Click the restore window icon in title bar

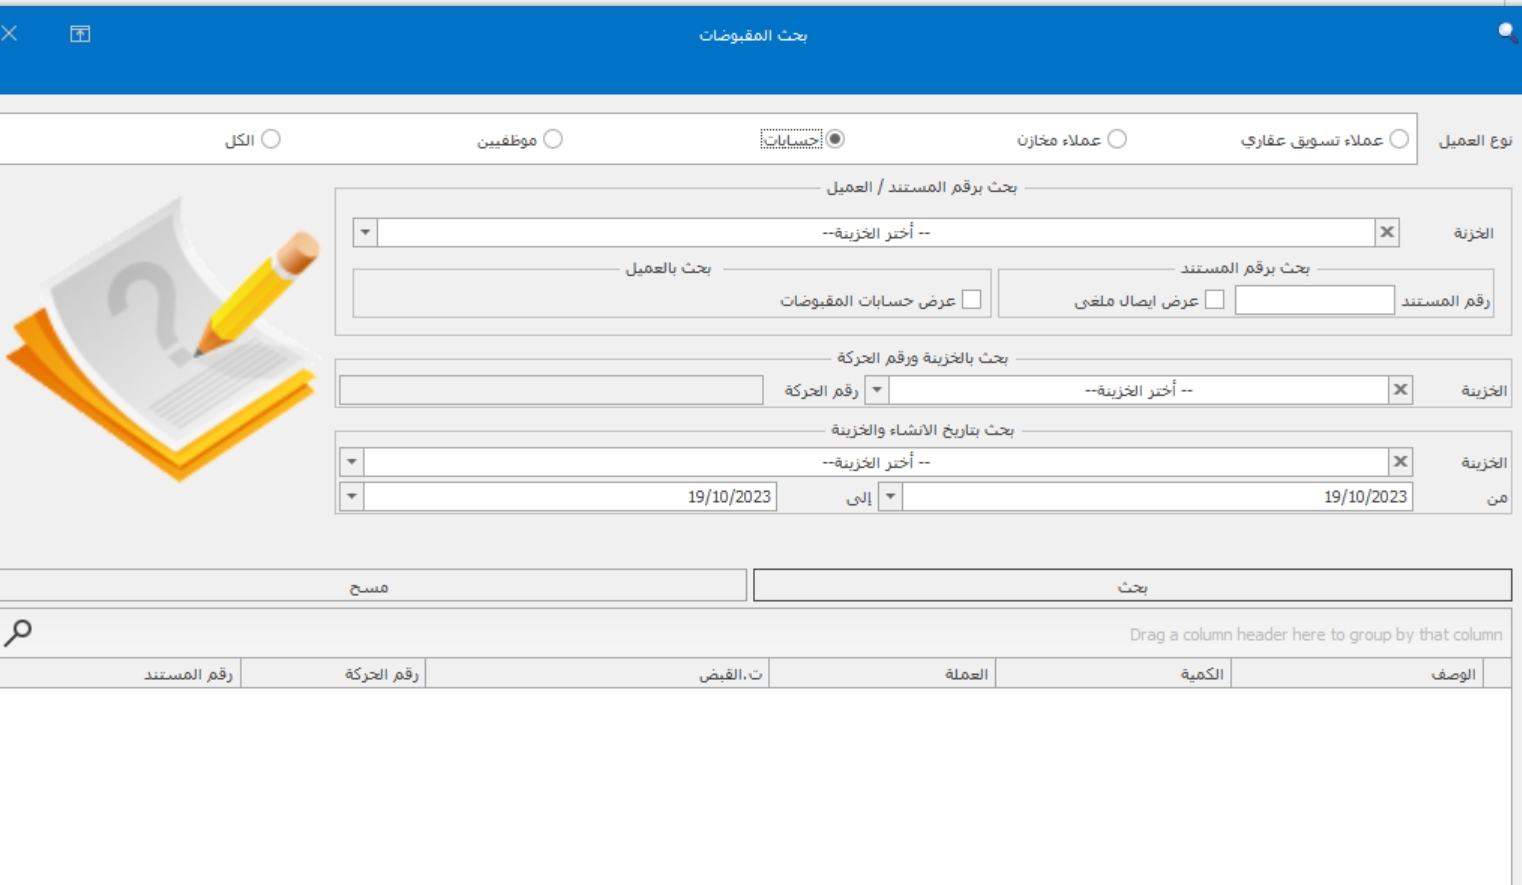(x=80, y=34)
